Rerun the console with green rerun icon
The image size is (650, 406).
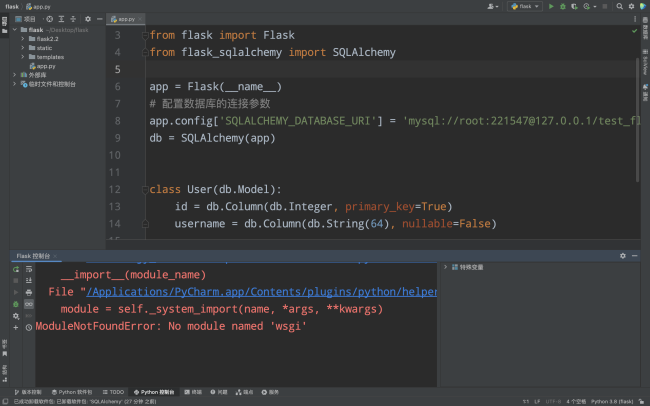click(x=16, y=269)
